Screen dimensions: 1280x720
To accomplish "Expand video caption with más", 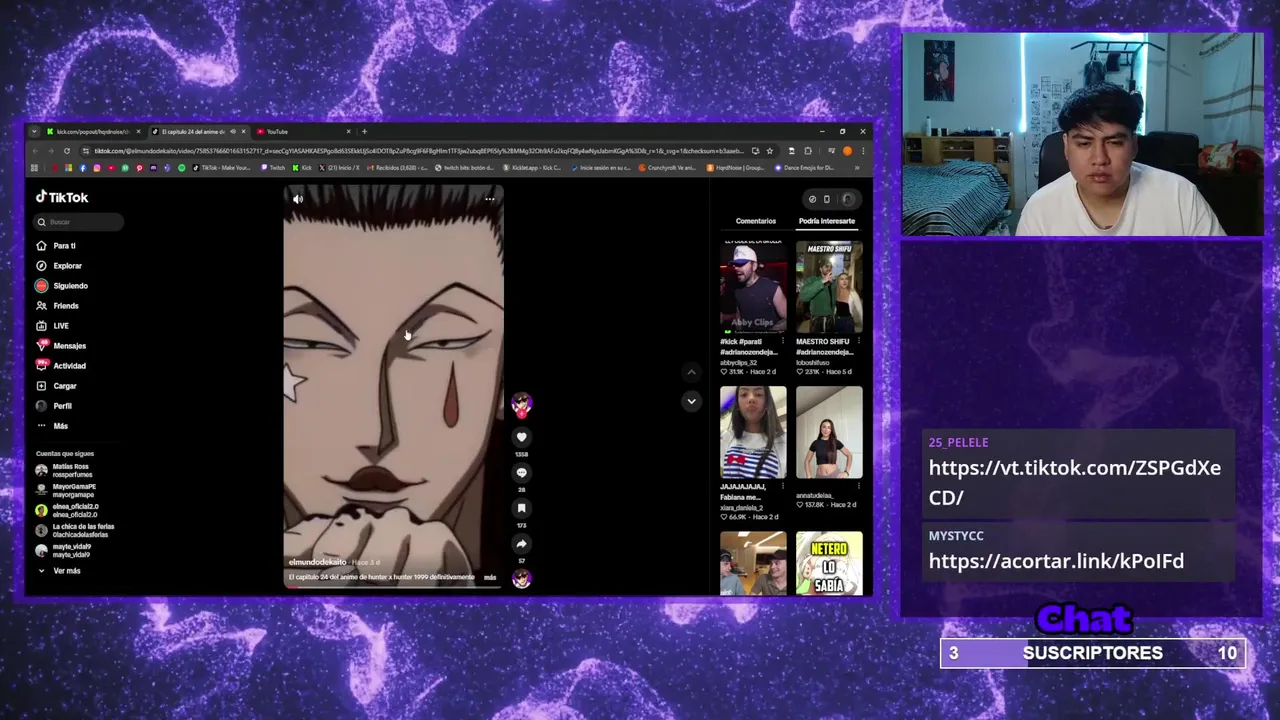I will pos(490,577).
